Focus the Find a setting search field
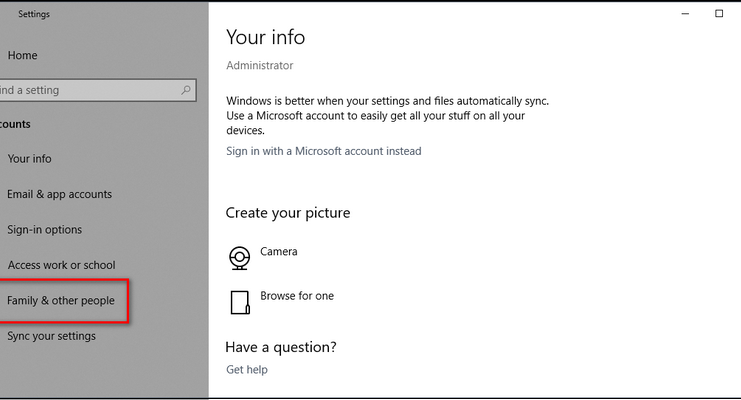 98,90
